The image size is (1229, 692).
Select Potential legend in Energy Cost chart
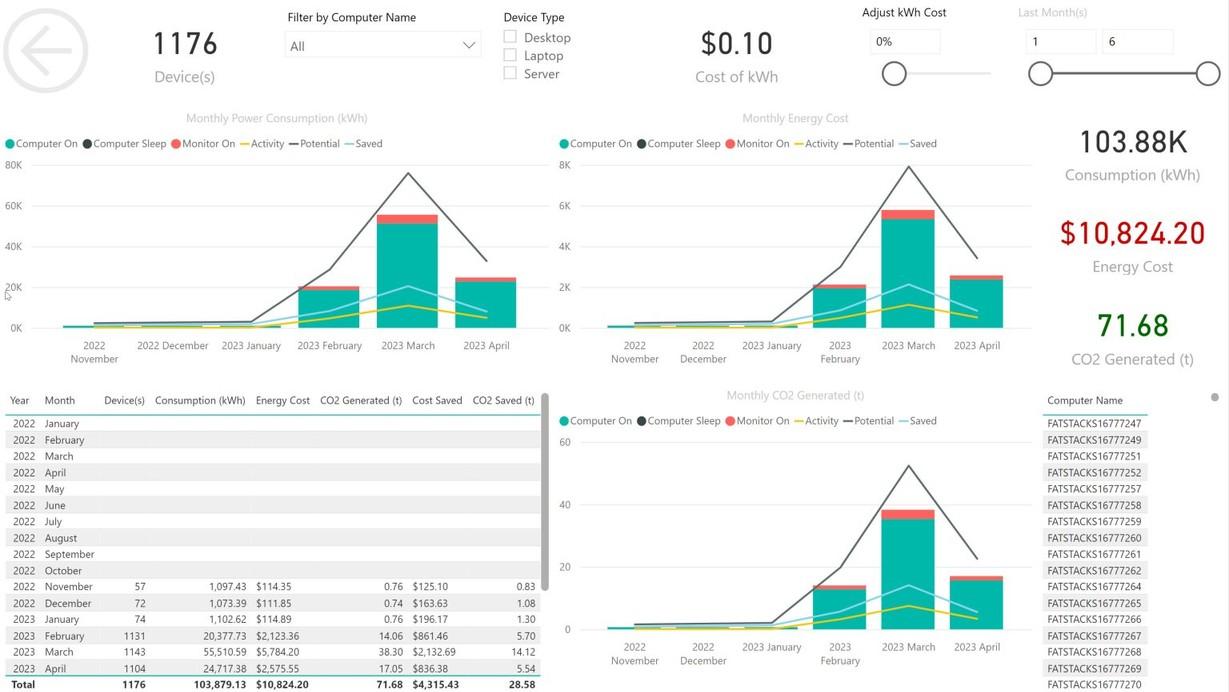coord(868,144)
